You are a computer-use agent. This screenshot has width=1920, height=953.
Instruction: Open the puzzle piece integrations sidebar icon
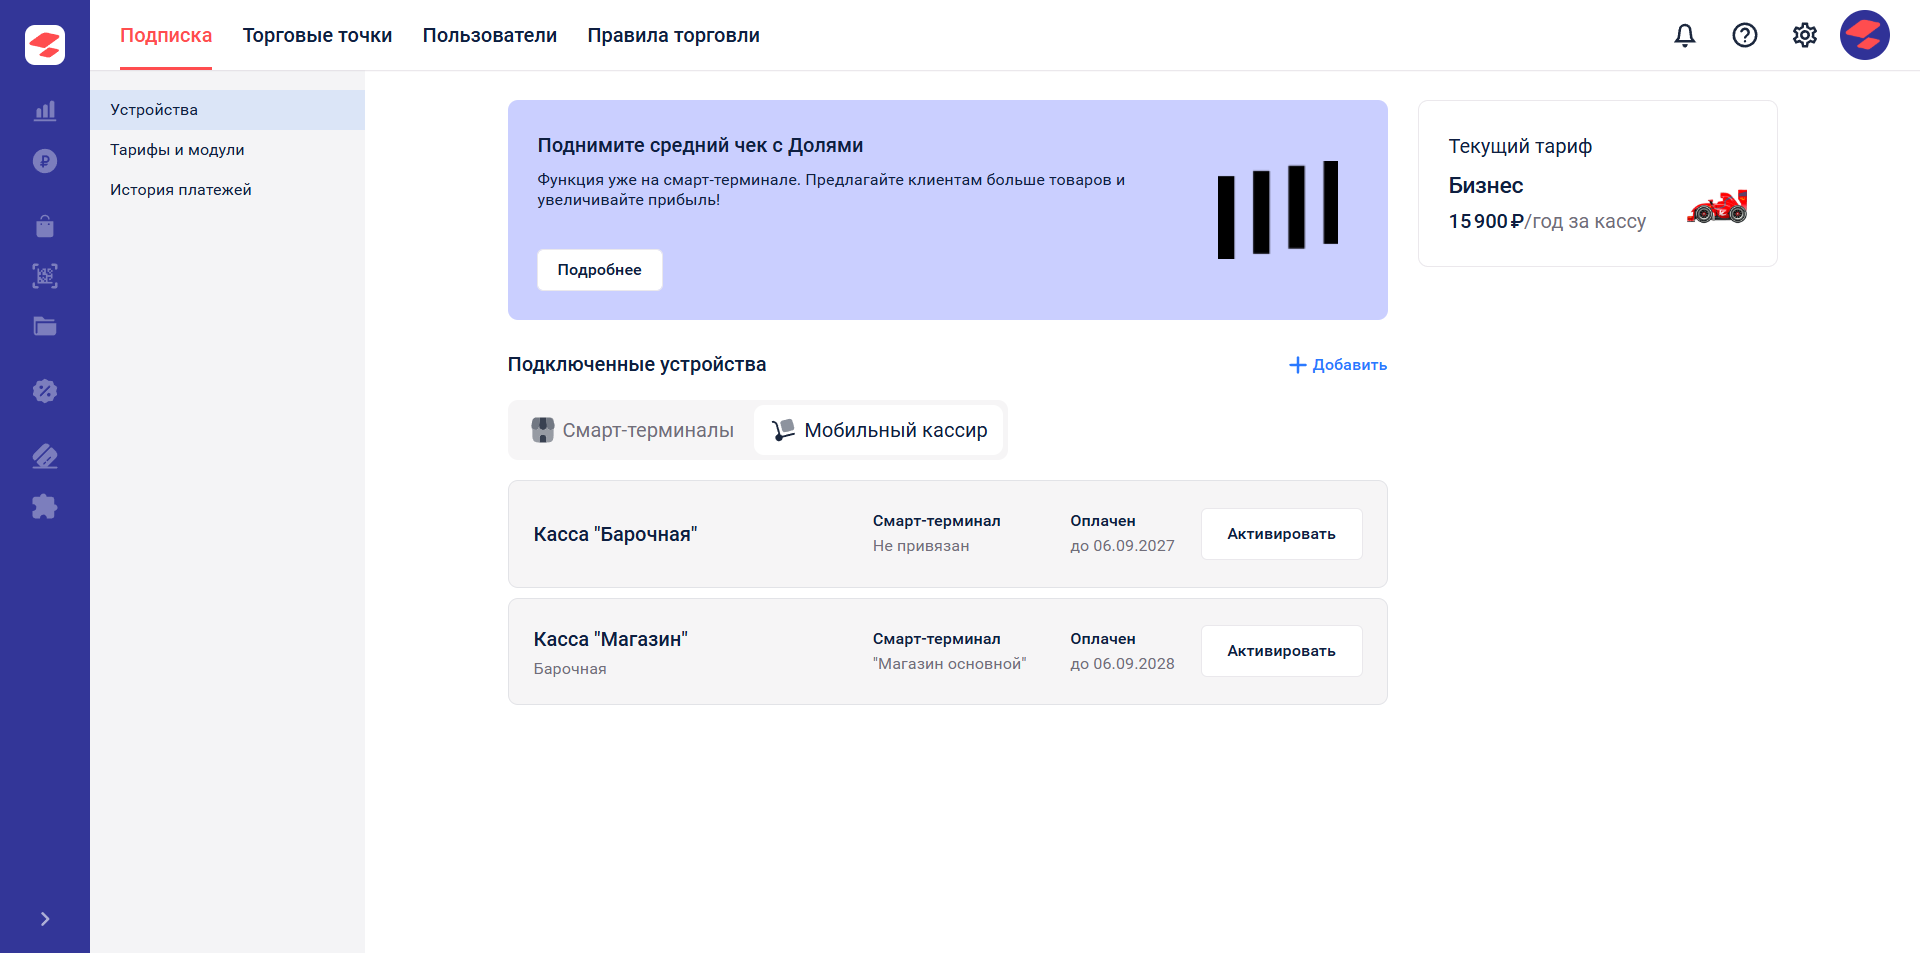pyautogui.click(x=45, y=506)
